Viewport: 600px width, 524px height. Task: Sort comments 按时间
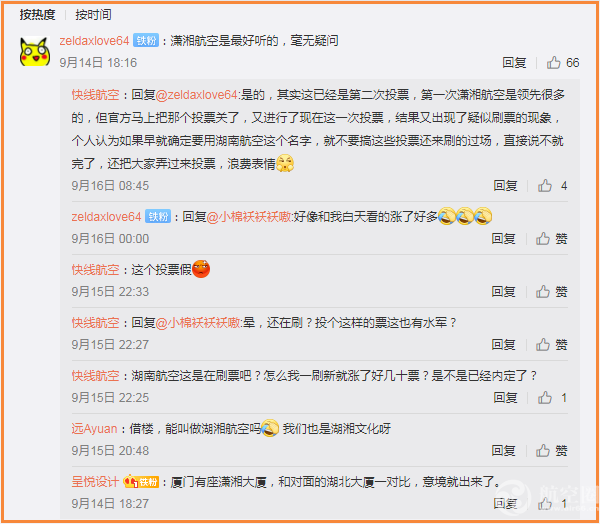[x=93, y=15]
